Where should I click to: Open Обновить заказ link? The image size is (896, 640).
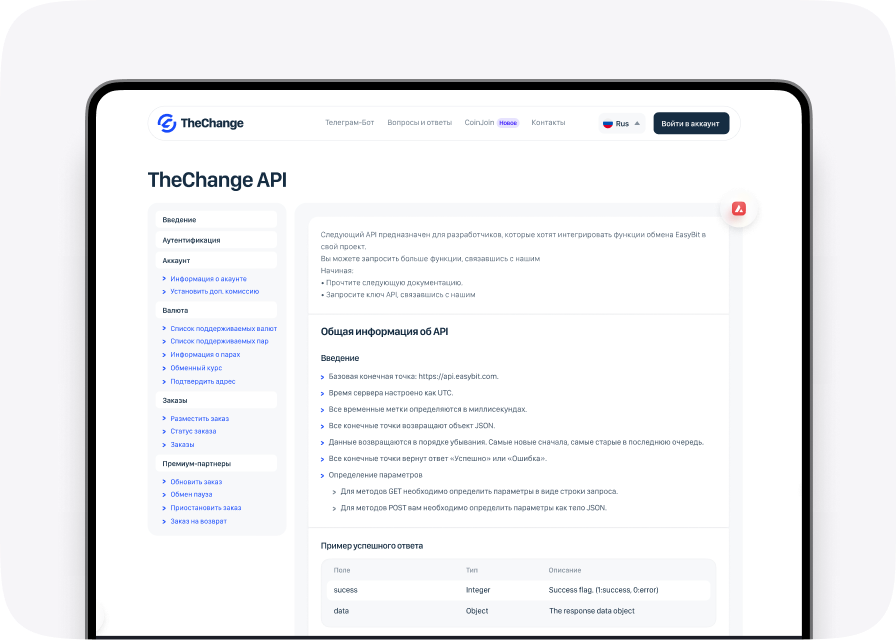pos(196,482)
